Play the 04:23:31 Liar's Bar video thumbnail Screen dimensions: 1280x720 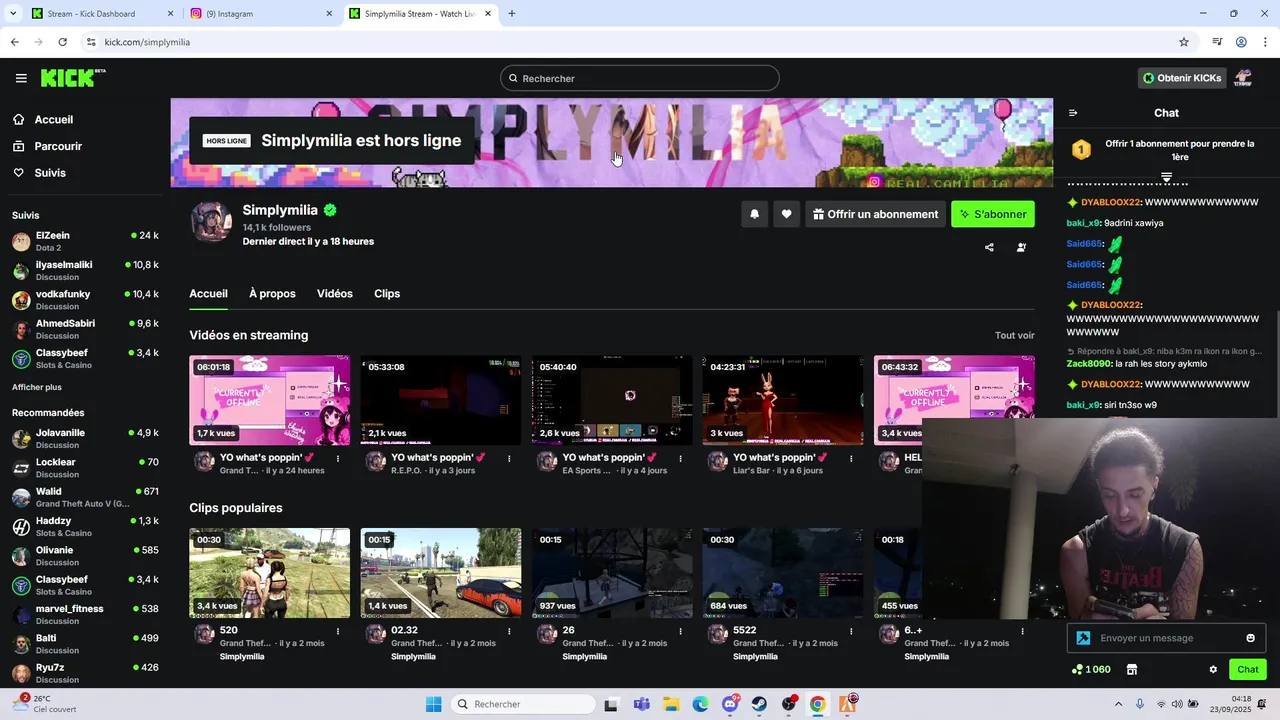pos(783,400)
